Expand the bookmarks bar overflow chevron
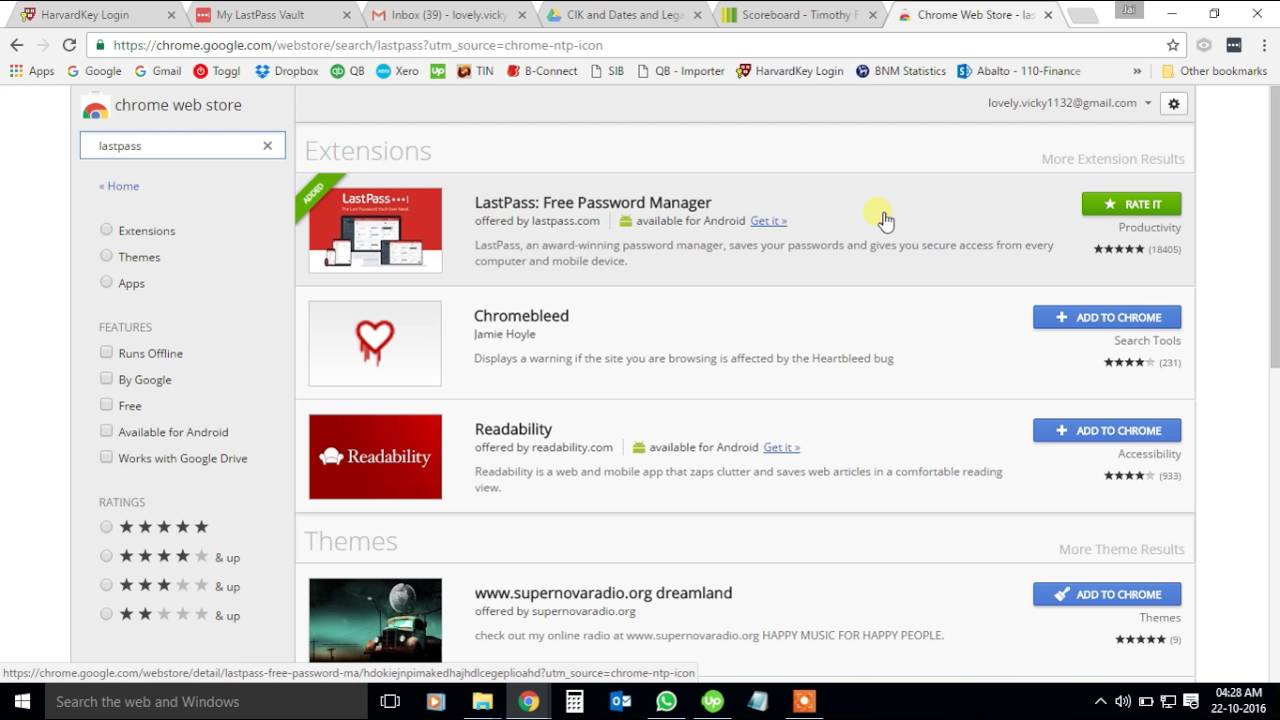This screenshot has height=720, width=1280. (x=1137, y=71)
